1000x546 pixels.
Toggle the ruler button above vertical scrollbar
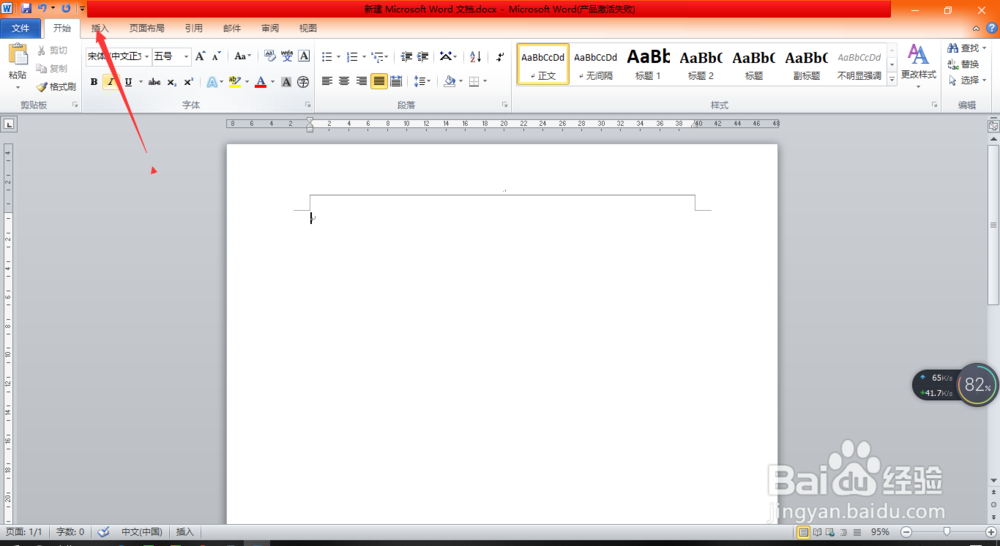click(x=993, y=126)
